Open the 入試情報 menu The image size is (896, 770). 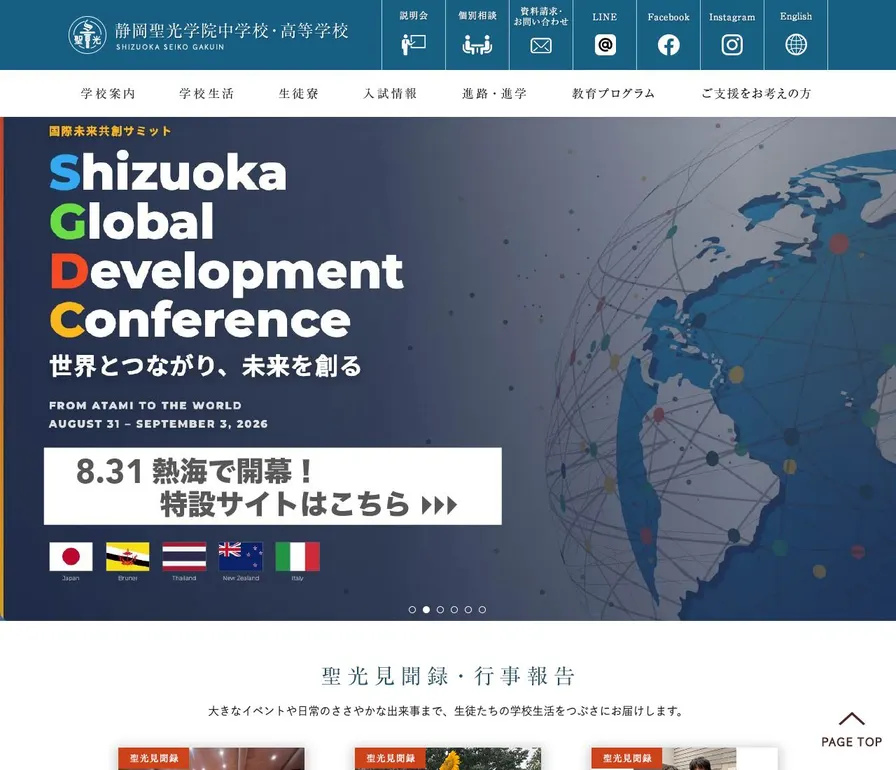pyautogui.click(x=390, y=93)
